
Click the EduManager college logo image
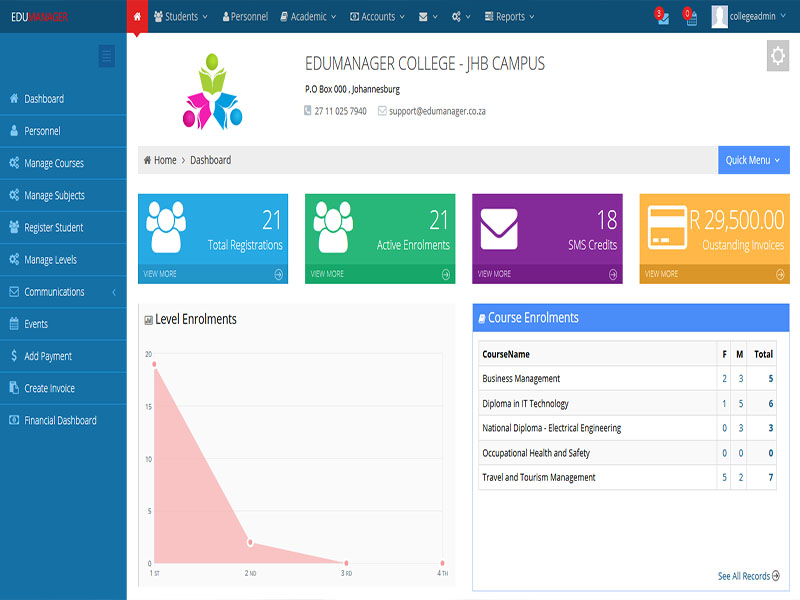tap(212, 92)
